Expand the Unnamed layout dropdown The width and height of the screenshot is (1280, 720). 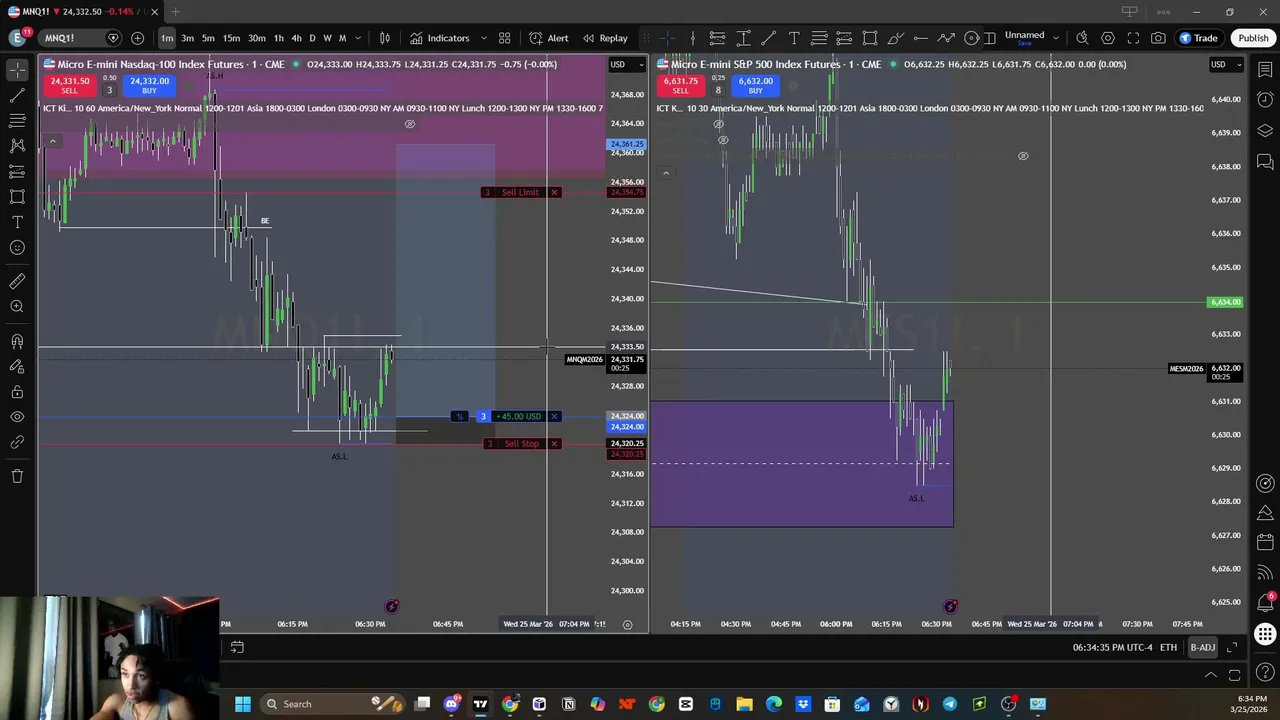point(1055,38)
